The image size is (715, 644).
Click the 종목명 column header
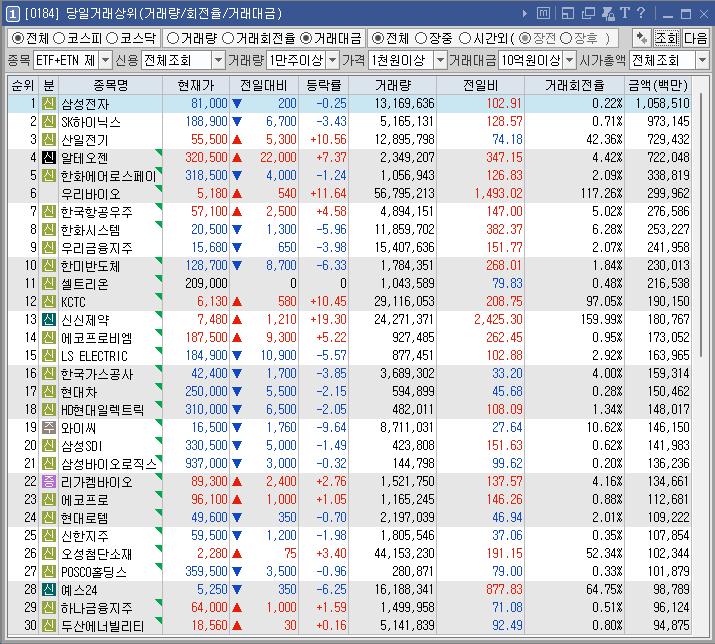pos(110,85)
